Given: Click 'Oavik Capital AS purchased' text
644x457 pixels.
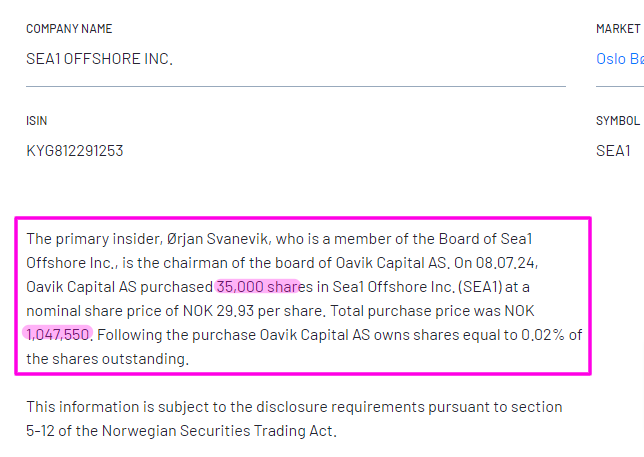Looking at the screenshot, I should point(120,287).
